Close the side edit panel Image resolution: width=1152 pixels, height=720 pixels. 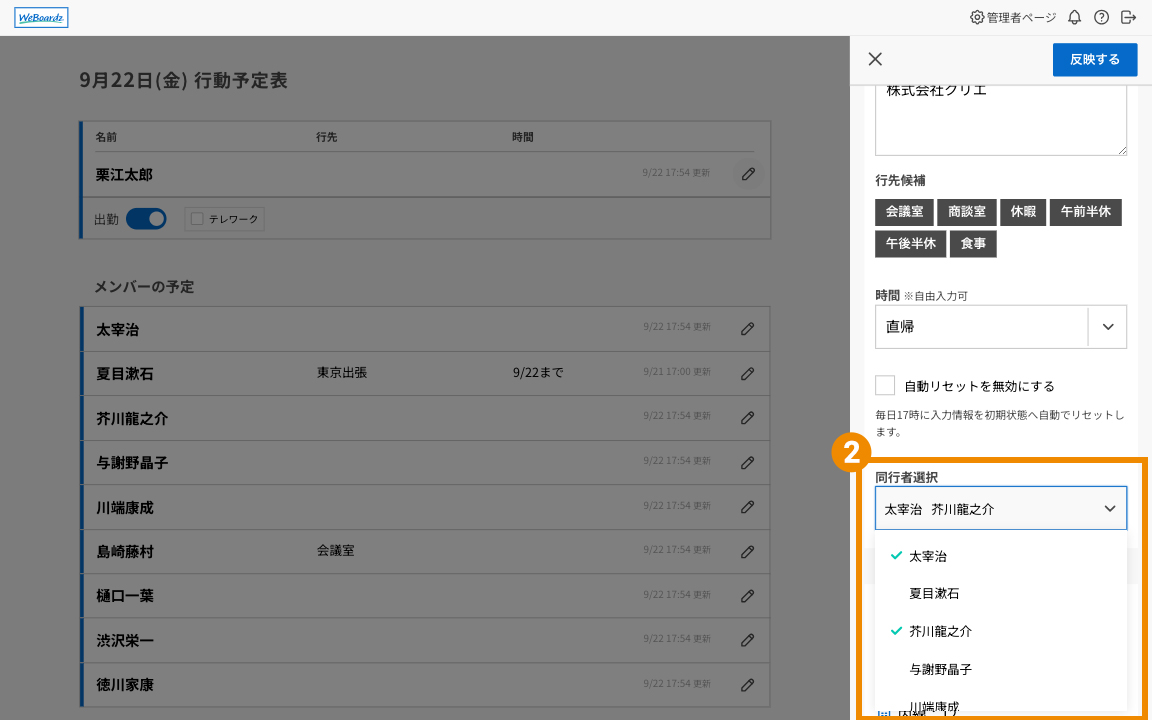(875, 59)
